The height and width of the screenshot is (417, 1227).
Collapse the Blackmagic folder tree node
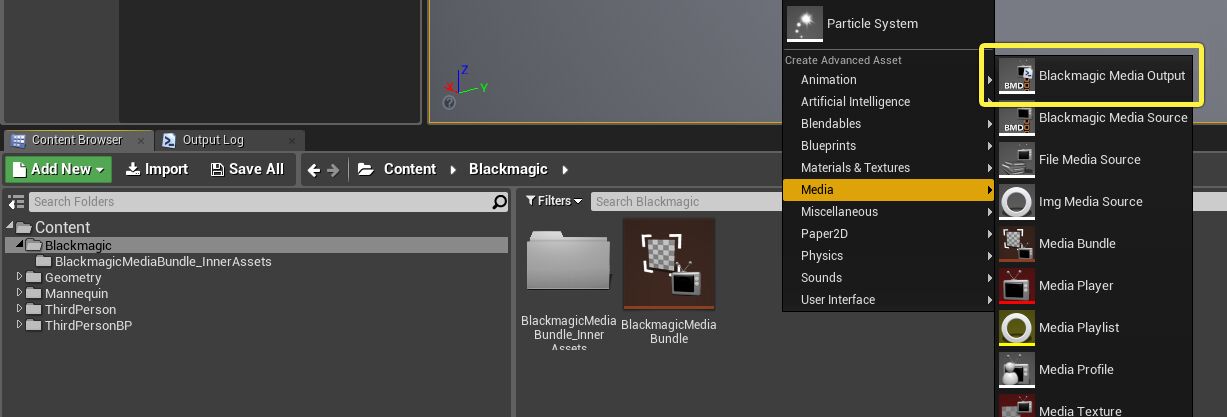(x=20, y=245)
